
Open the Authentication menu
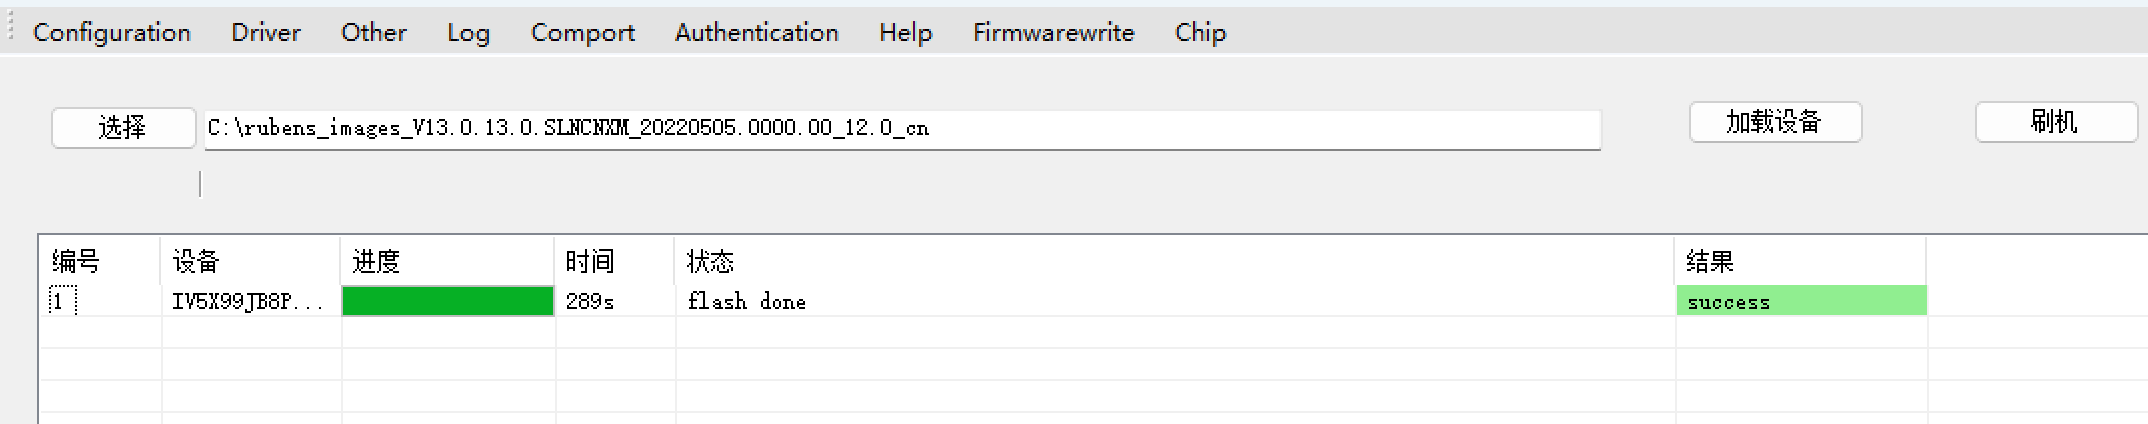[x=757, y=33]
